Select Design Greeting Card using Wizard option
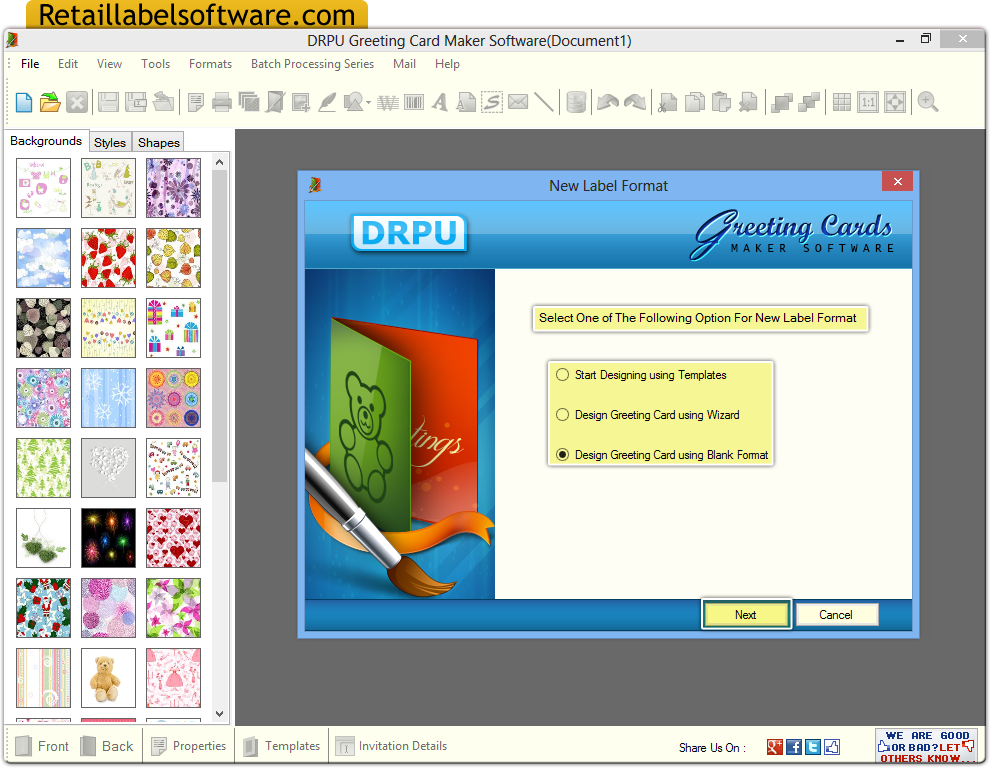 648,415
